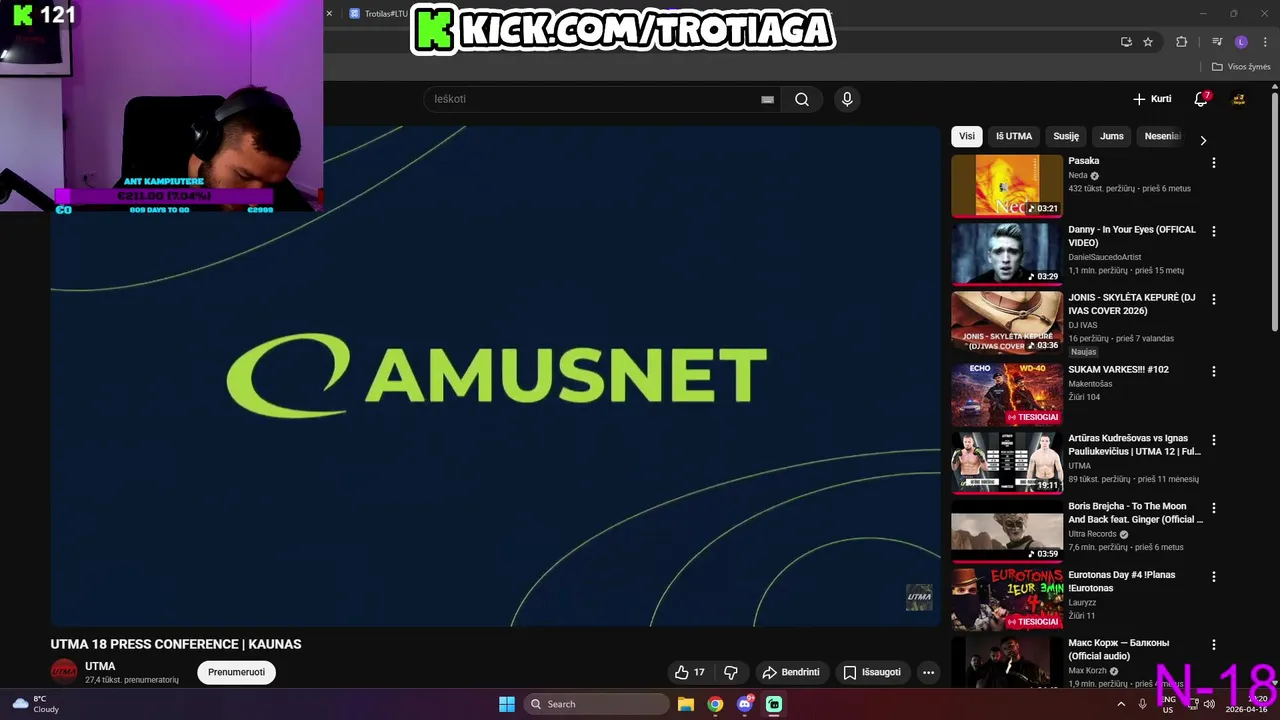
Task: Open the Chrome profile avatar L
Action: click(1241, 42)
